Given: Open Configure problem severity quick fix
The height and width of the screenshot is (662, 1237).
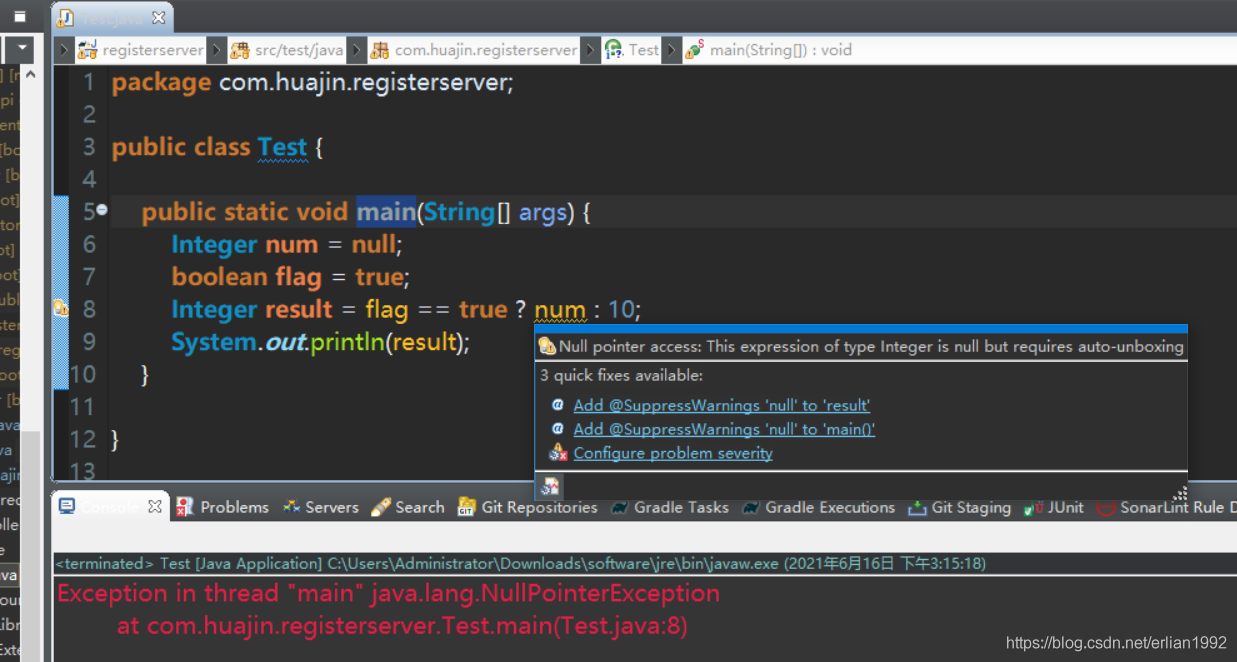Looking at the screenshot, I should pyautogui.click(x=673, y=453).
